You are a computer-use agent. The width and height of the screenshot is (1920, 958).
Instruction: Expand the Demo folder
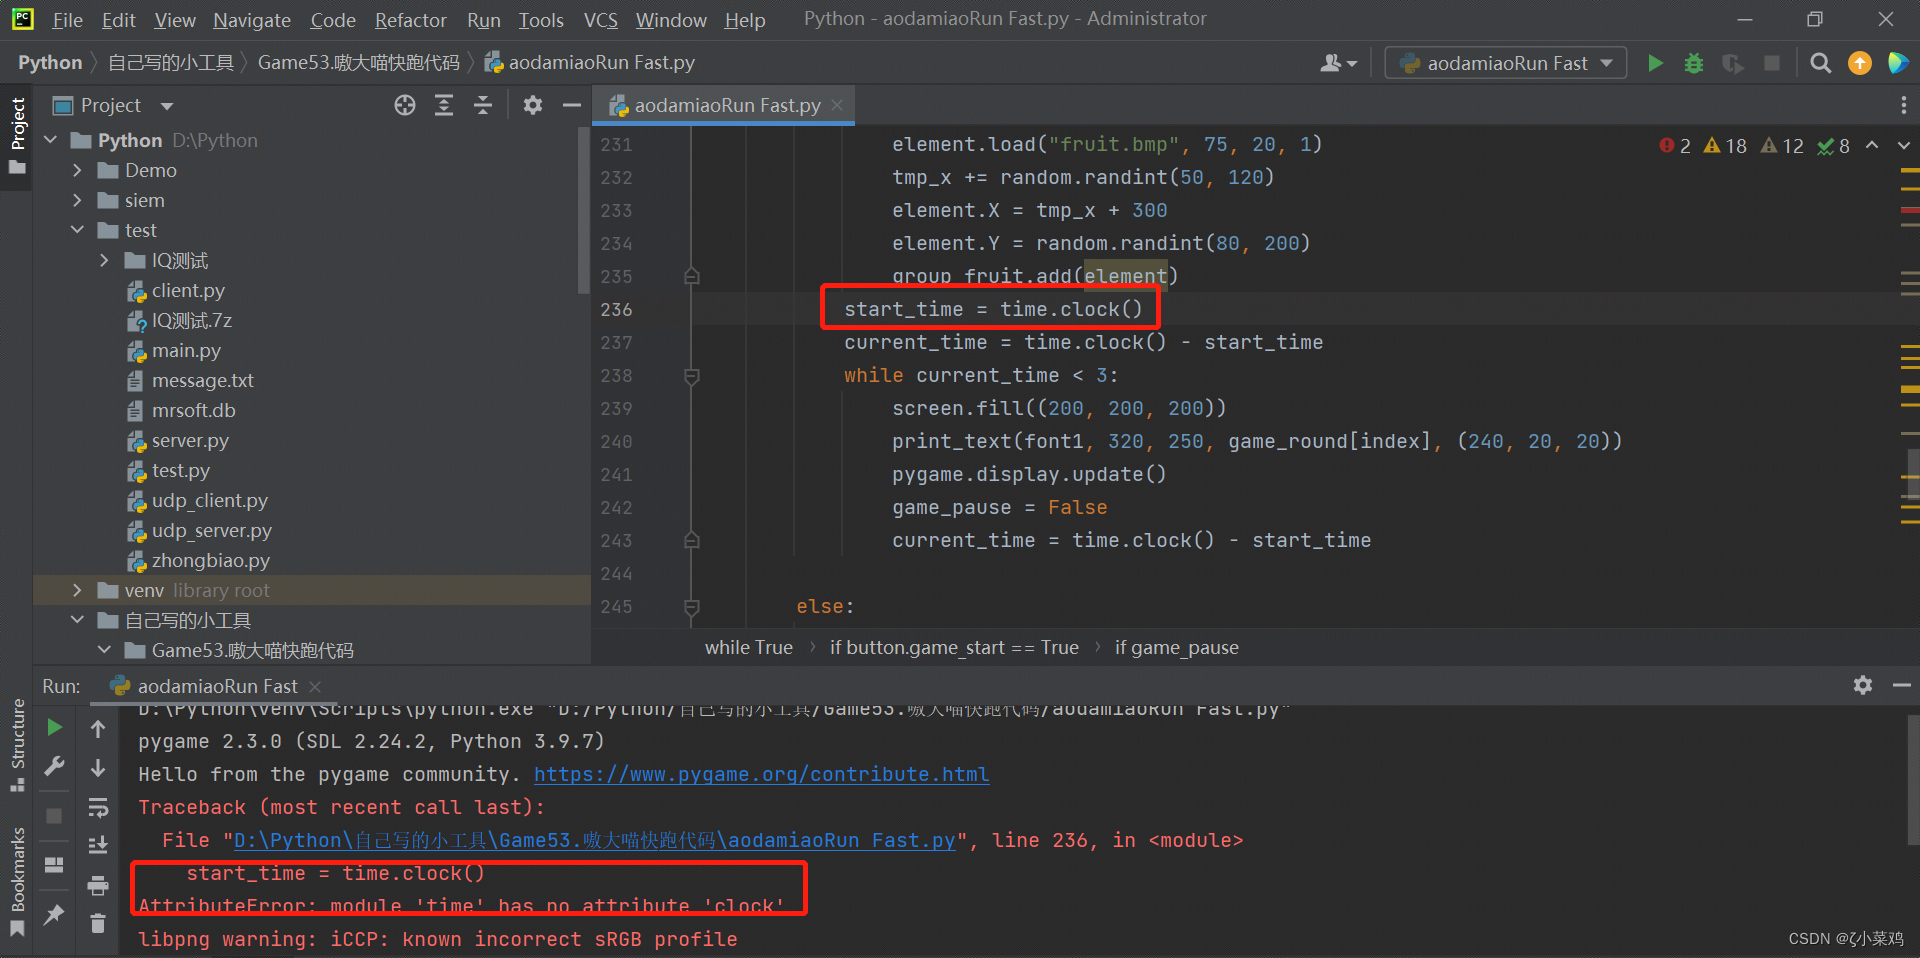pyautogui.click(x=76, y=170)
